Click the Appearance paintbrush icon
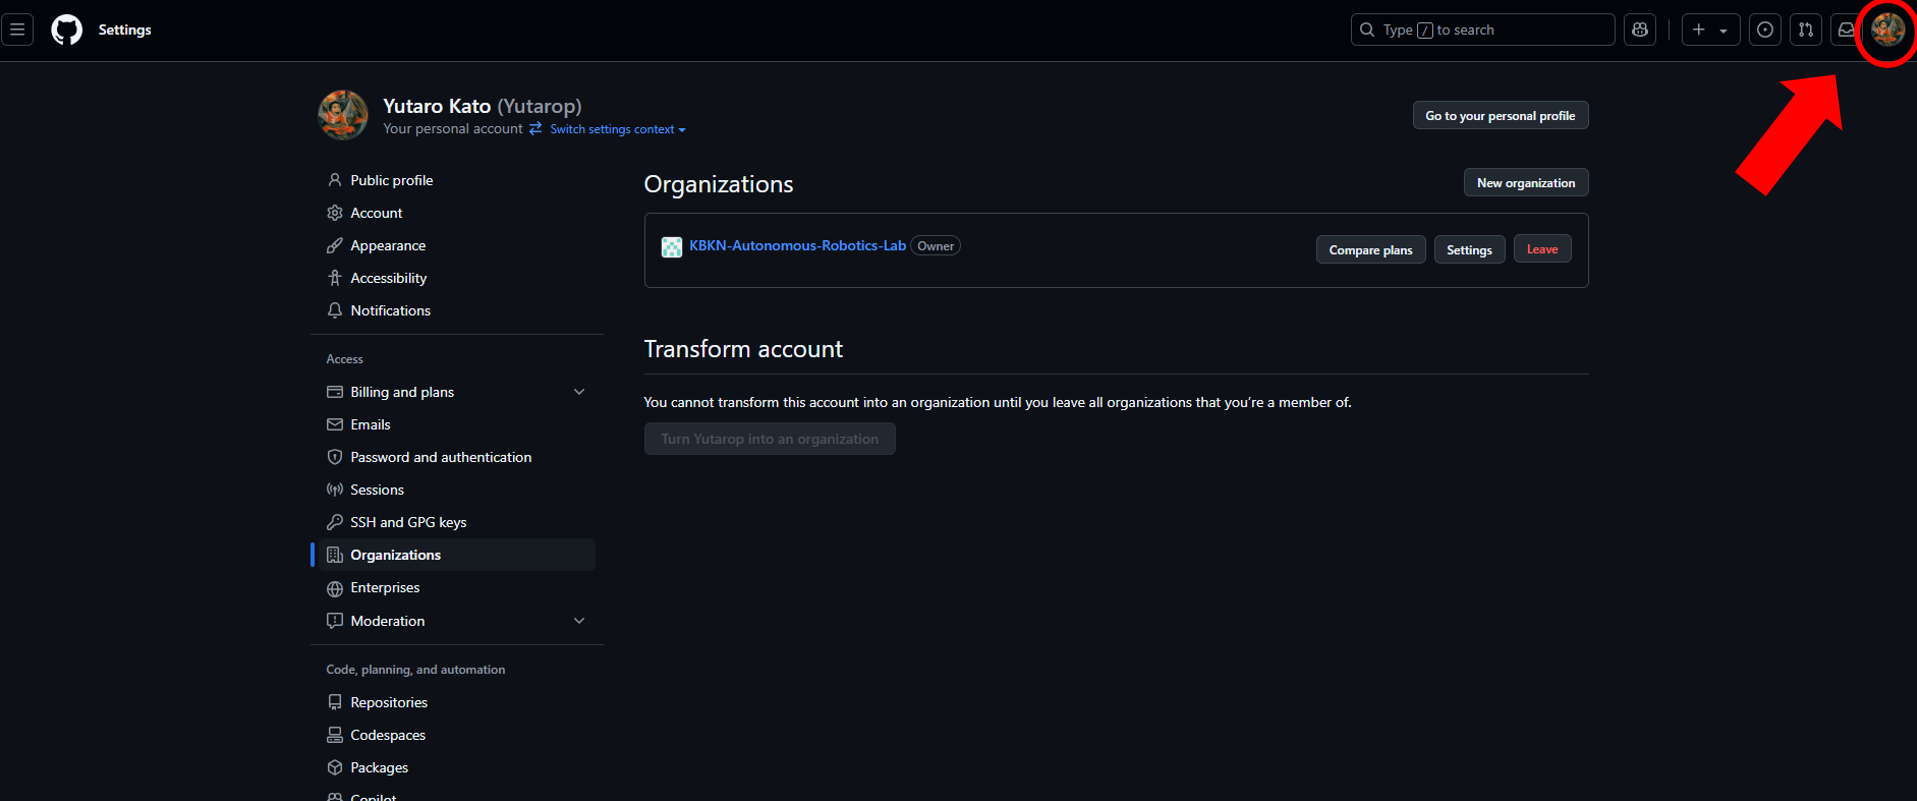Viewport: 1917px width, 801px height. (x=335, y=245)
